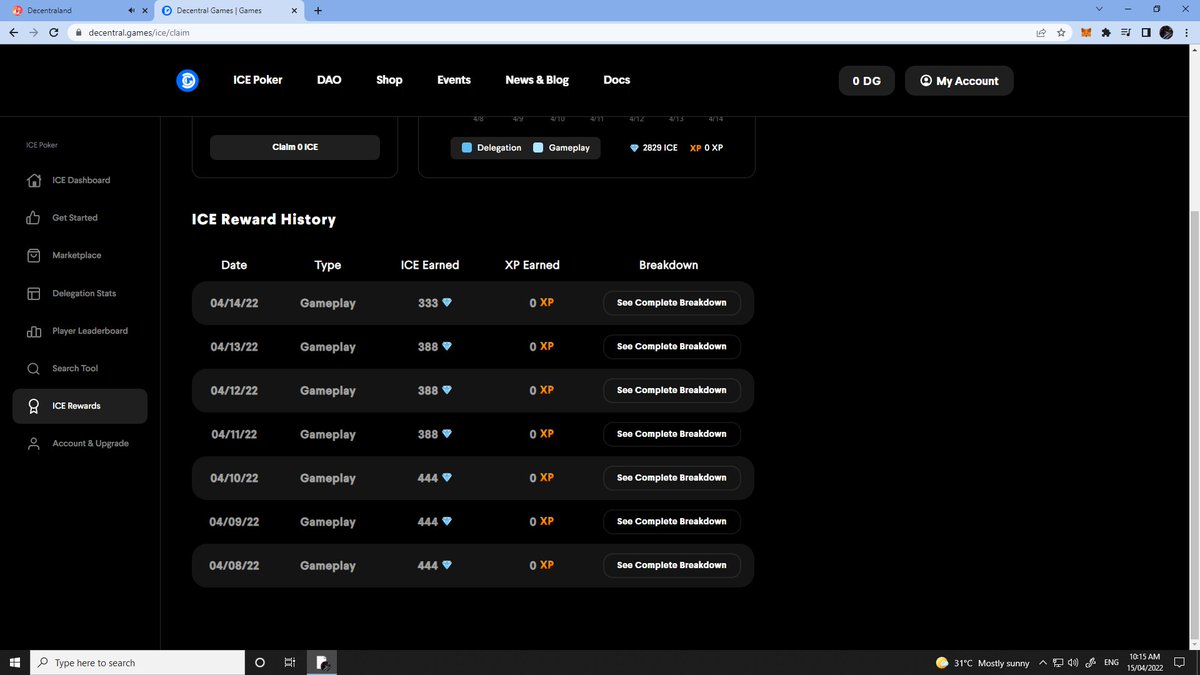Viewport: 1200px width, 675px height.
Task: Click the Claim 0 ICE button
Action: [295, 147]
